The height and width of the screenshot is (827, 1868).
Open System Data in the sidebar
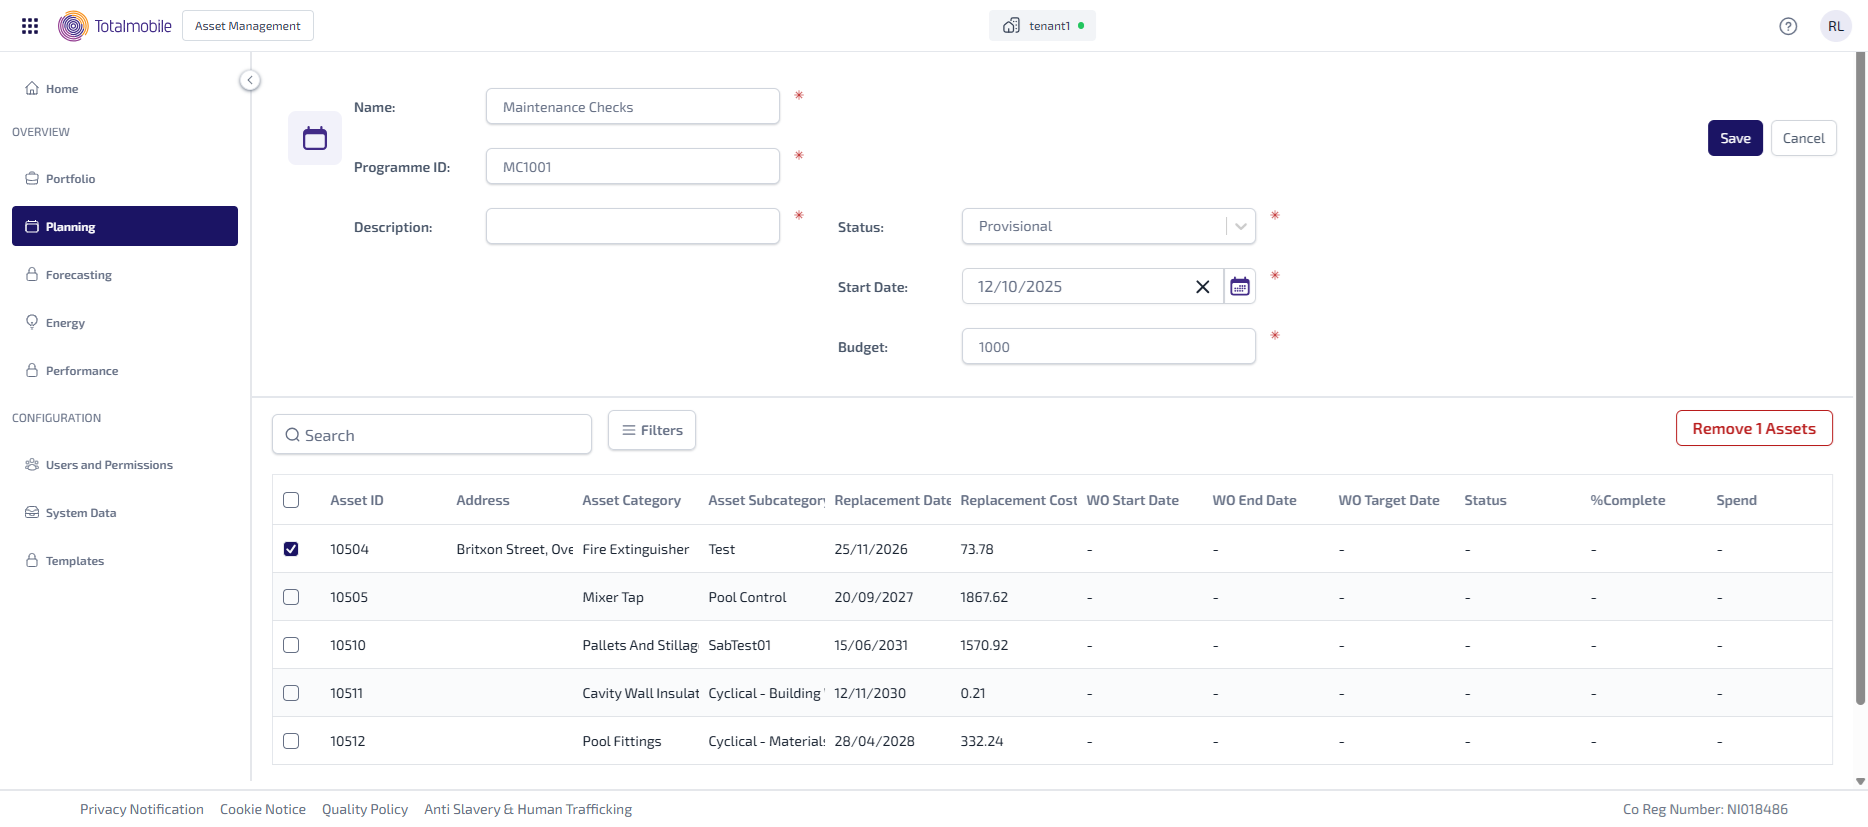[x=81, y=513]
